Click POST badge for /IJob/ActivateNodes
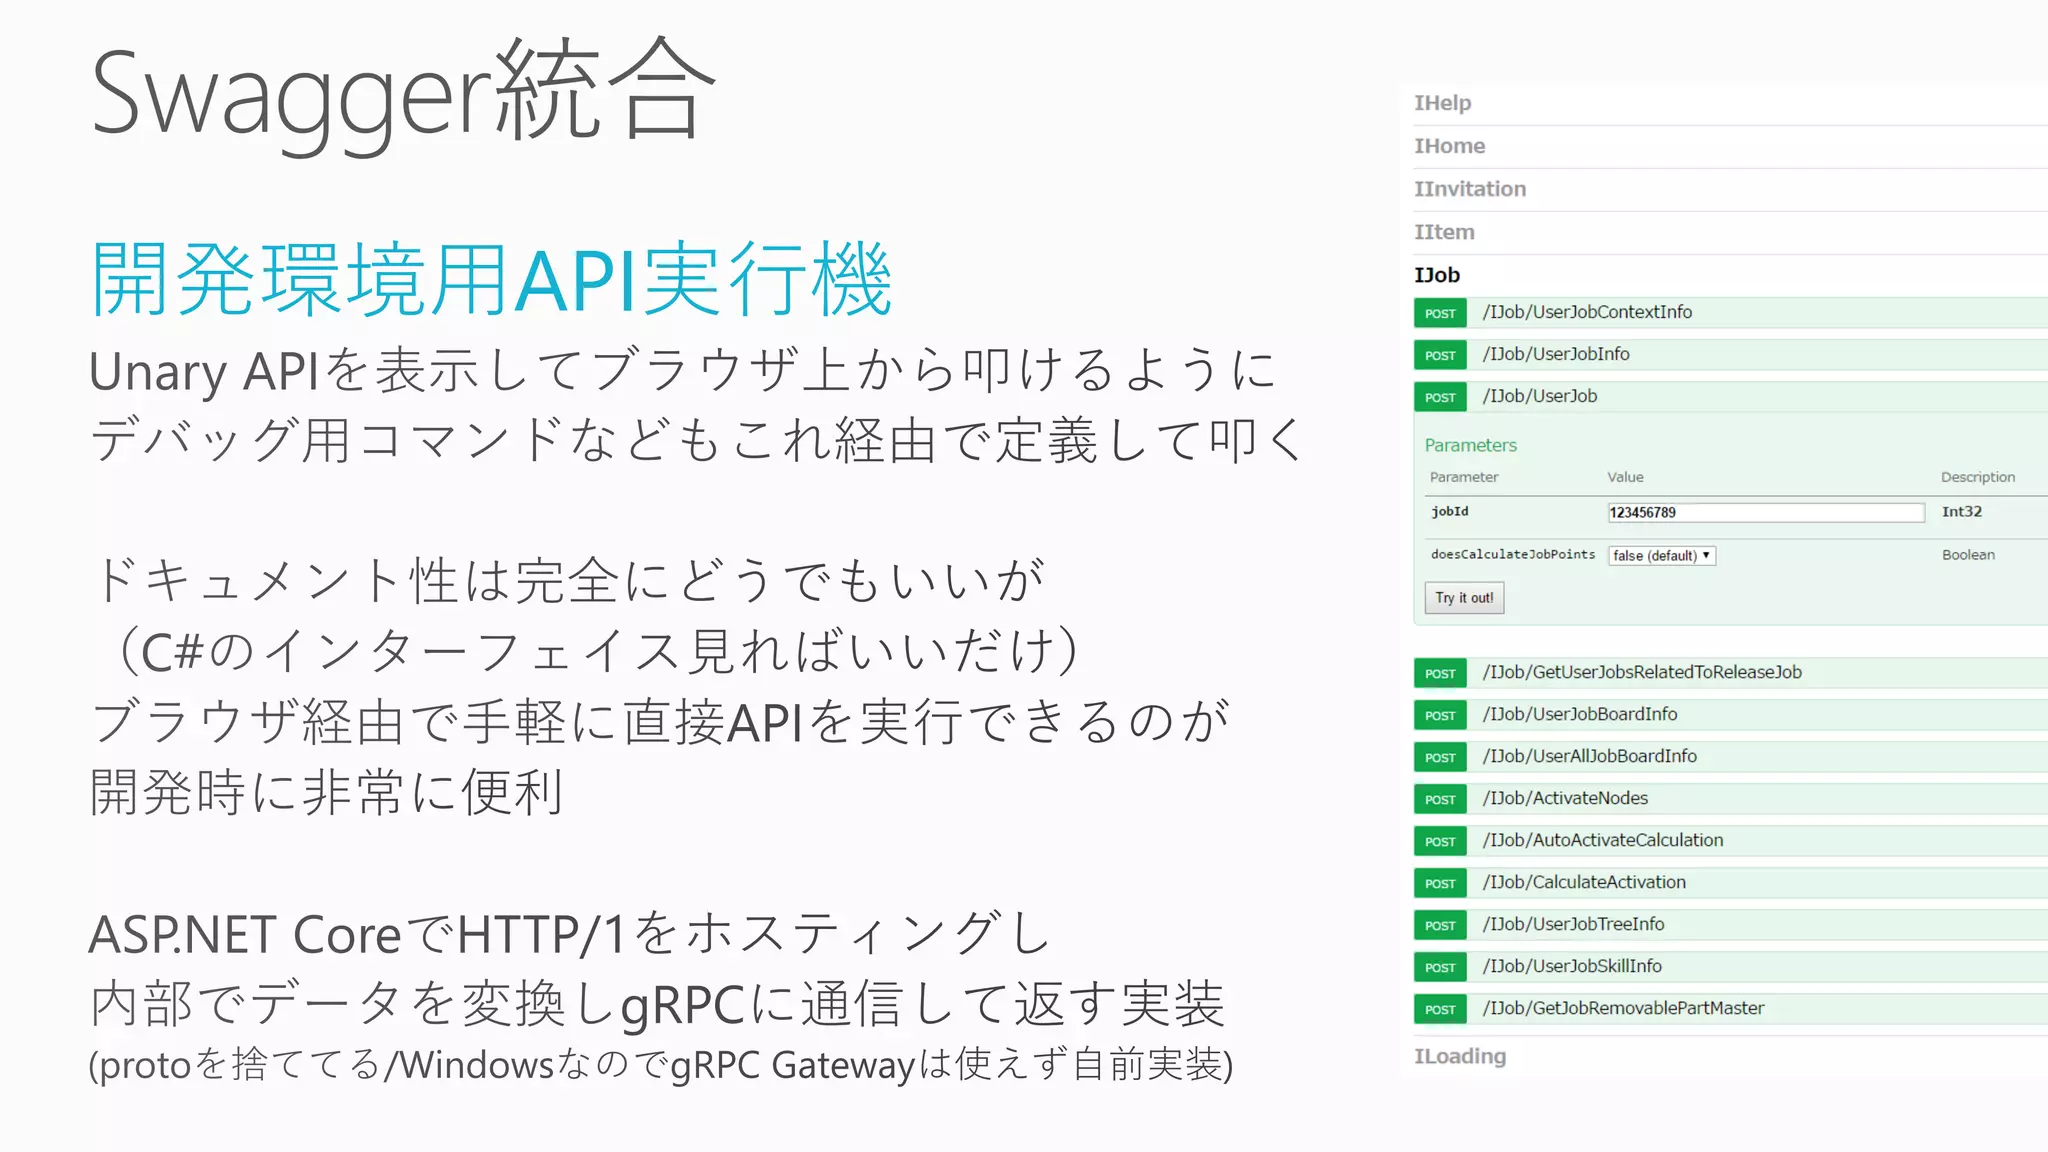The width and height of the screenshot is (2048, 1152). (1440, 799)
